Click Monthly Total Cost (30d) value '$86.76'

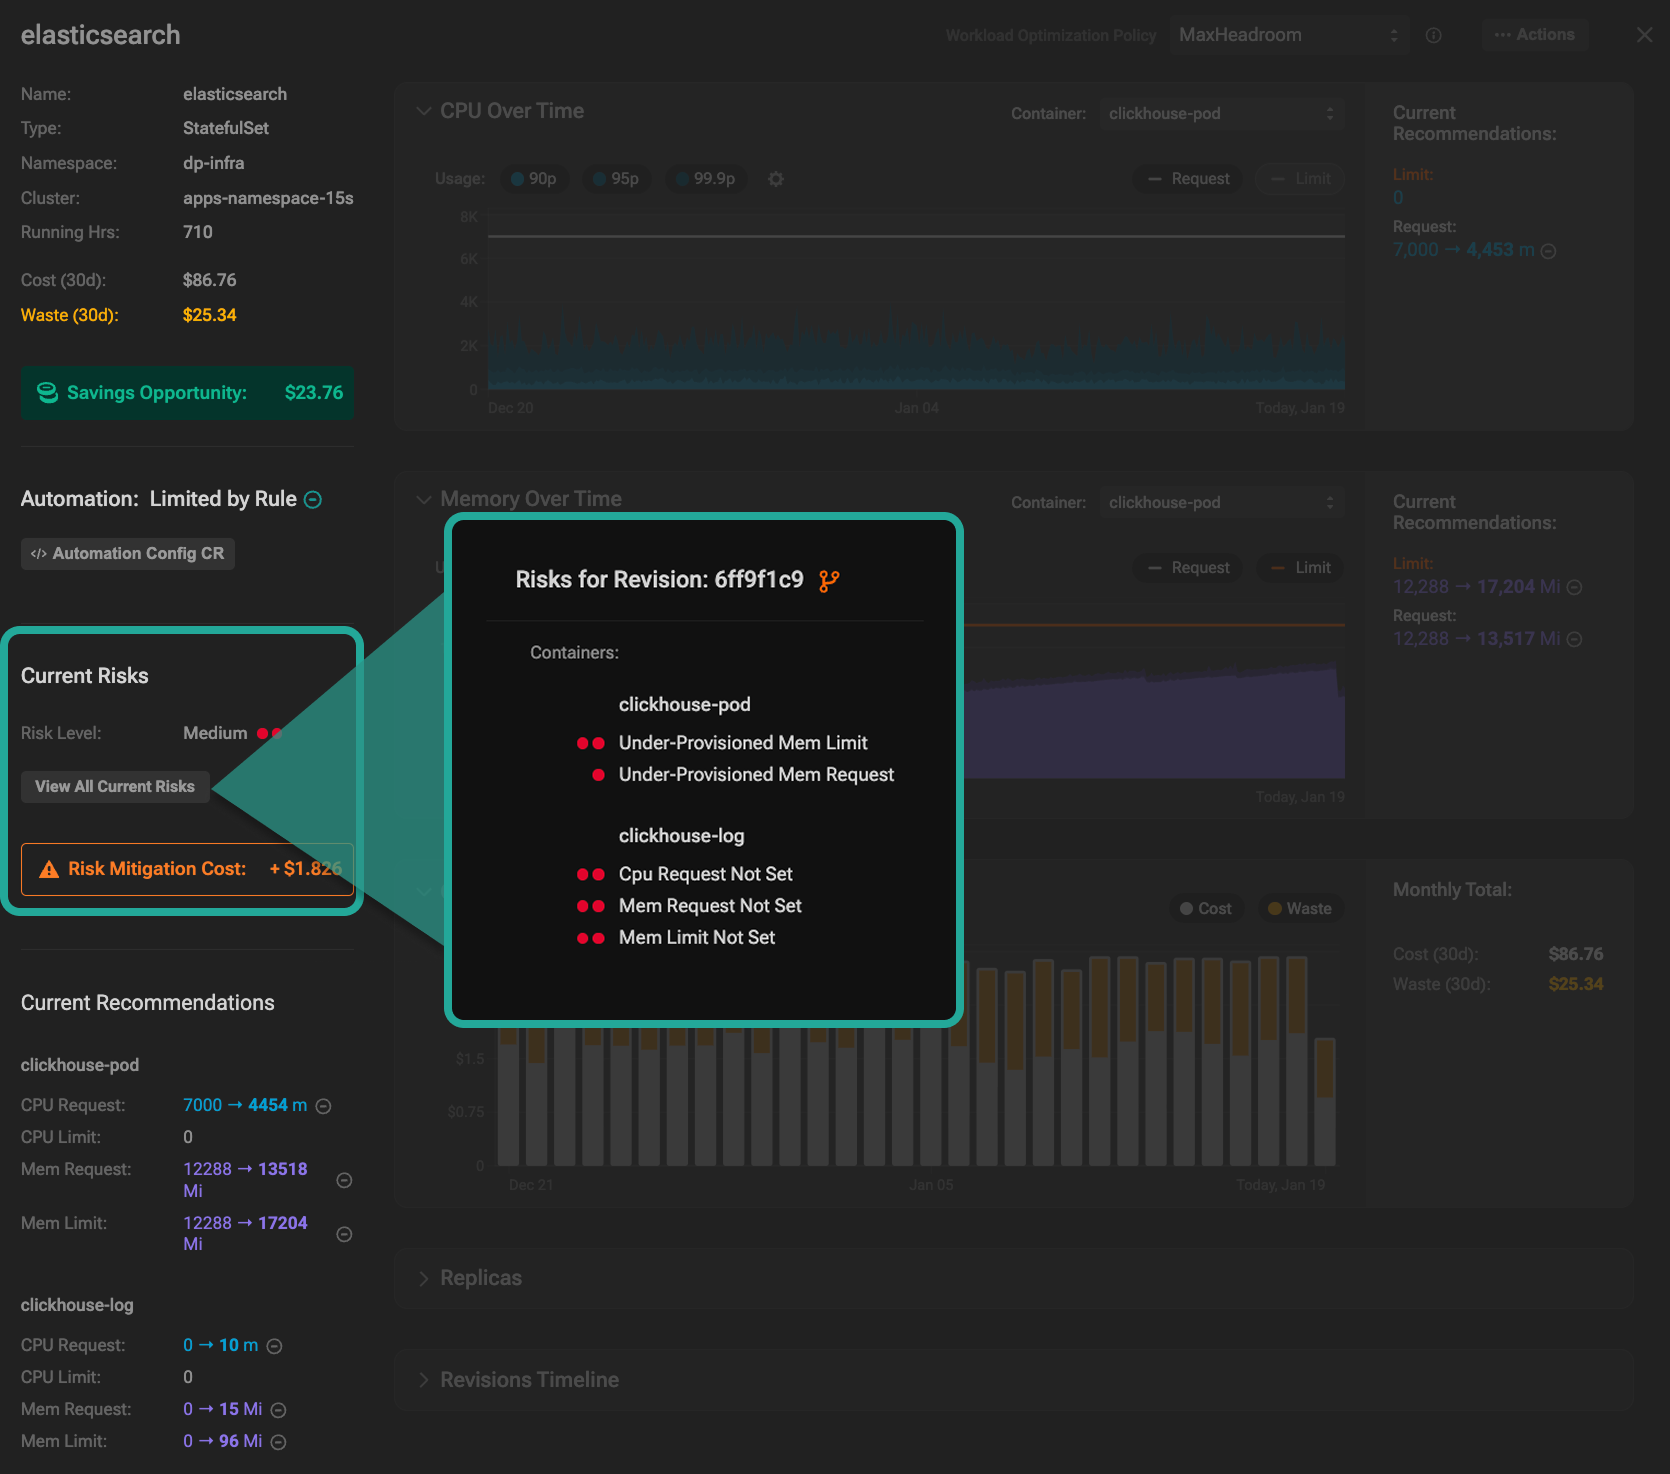click(x=1576, y=954)
